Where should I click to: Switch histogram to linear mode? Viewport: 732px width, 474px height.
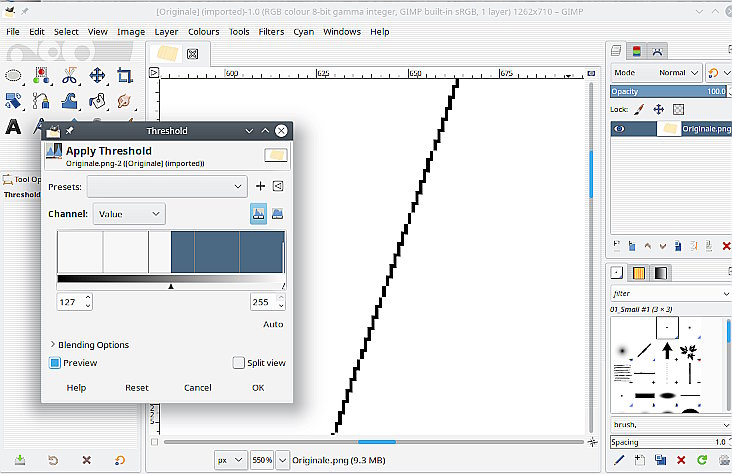click(x=259, y=213)
